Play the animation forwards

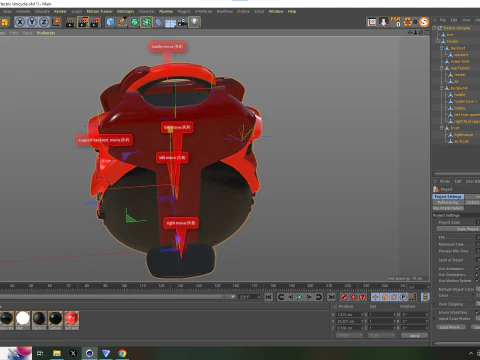[x=300, y=297]
